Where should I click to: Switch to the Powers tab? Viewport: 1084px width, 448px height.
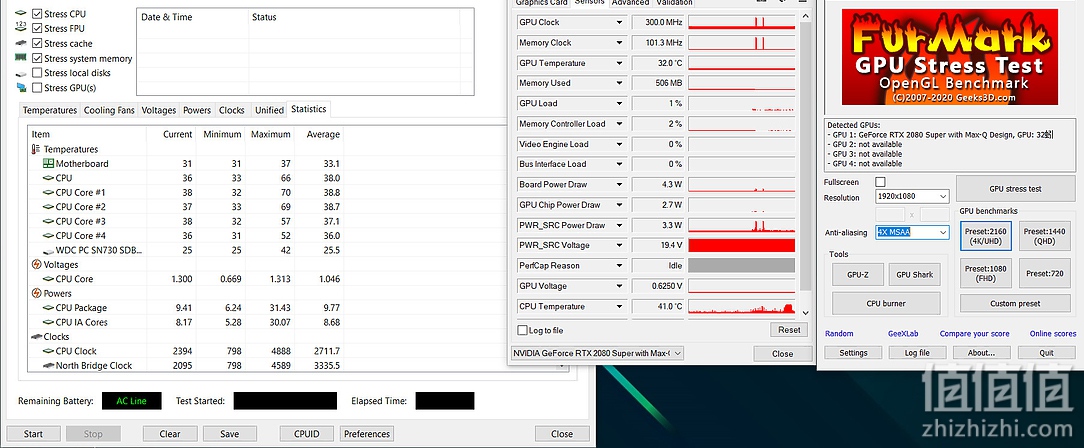pyautogui.click(x=197, y=110)
